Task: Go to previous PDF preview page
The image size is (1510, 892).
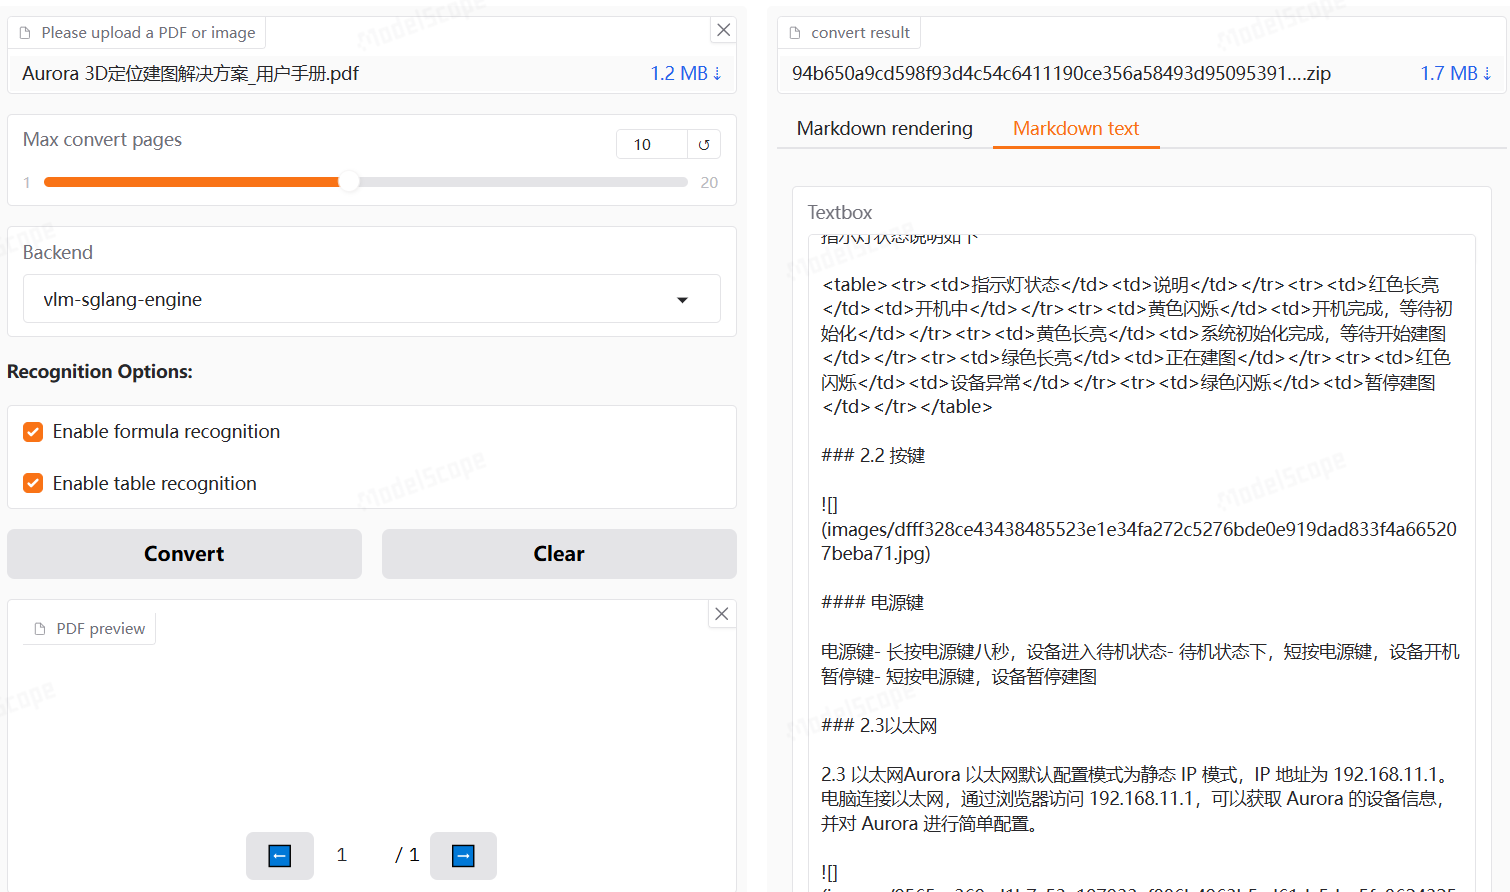Action: pyautogui.click(x=279, y=856)
